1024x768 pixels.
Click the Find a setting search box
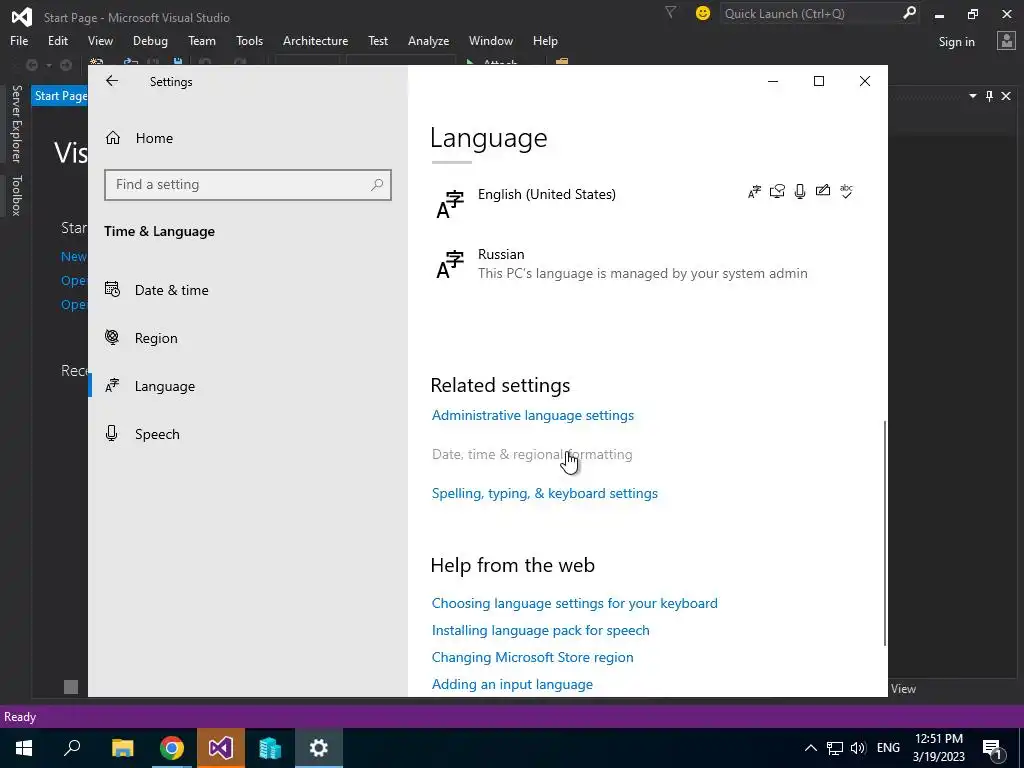click(248, 185)
